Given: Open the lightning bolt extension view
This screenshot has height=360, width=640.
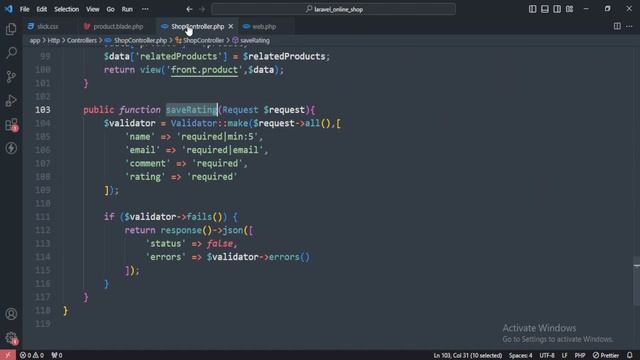Looking at the screenshot, I should pyautogui.click(x=11, y=148).
